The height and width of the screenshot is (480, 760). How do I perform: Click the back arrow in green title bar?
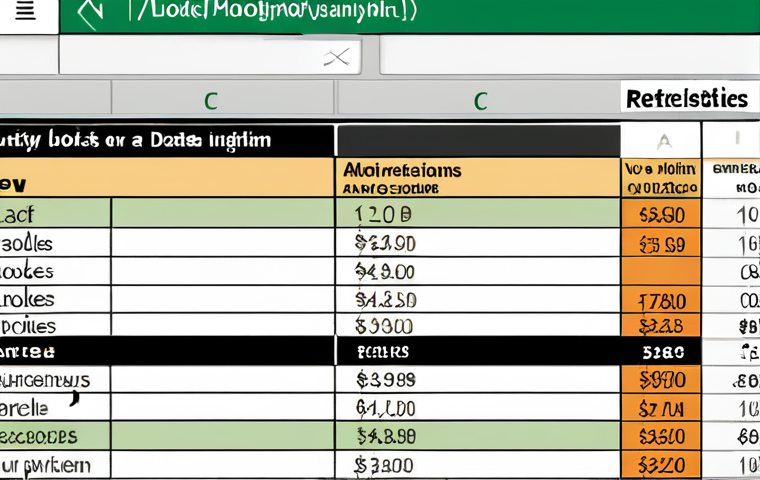[91, 14]
